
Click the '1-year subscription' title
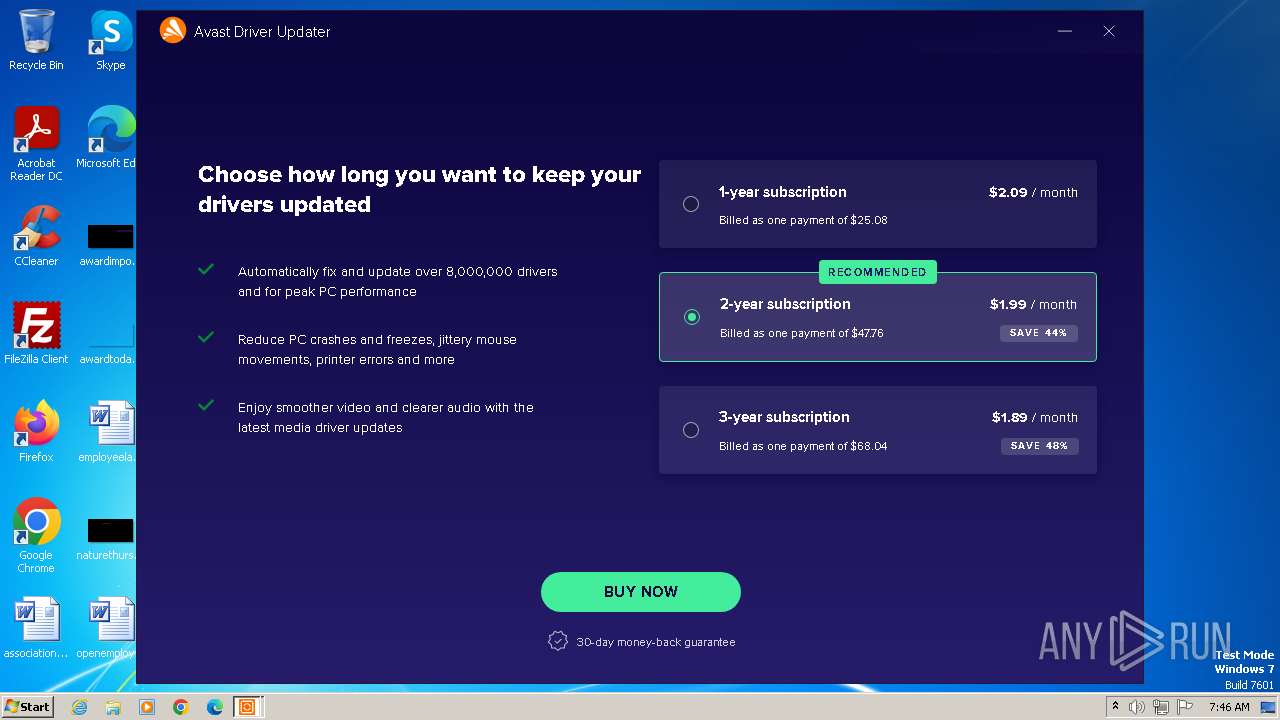(x=783, y=192)
